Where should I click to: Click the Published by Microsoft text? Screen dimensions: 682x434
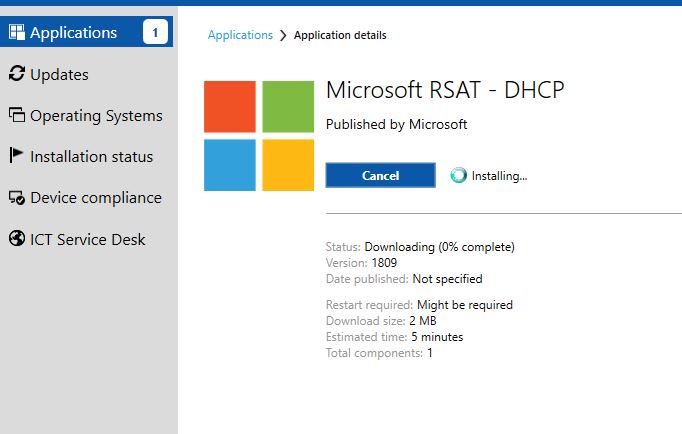(x=396, y=124)
